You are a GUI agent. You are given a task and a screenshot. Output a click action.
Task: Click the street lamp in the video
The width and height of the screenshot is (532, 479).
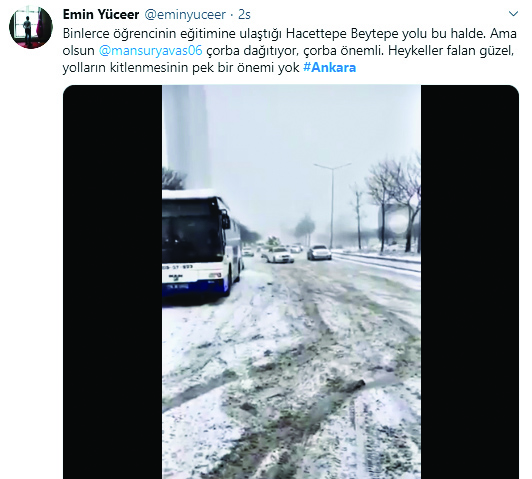tap(332, 205)
